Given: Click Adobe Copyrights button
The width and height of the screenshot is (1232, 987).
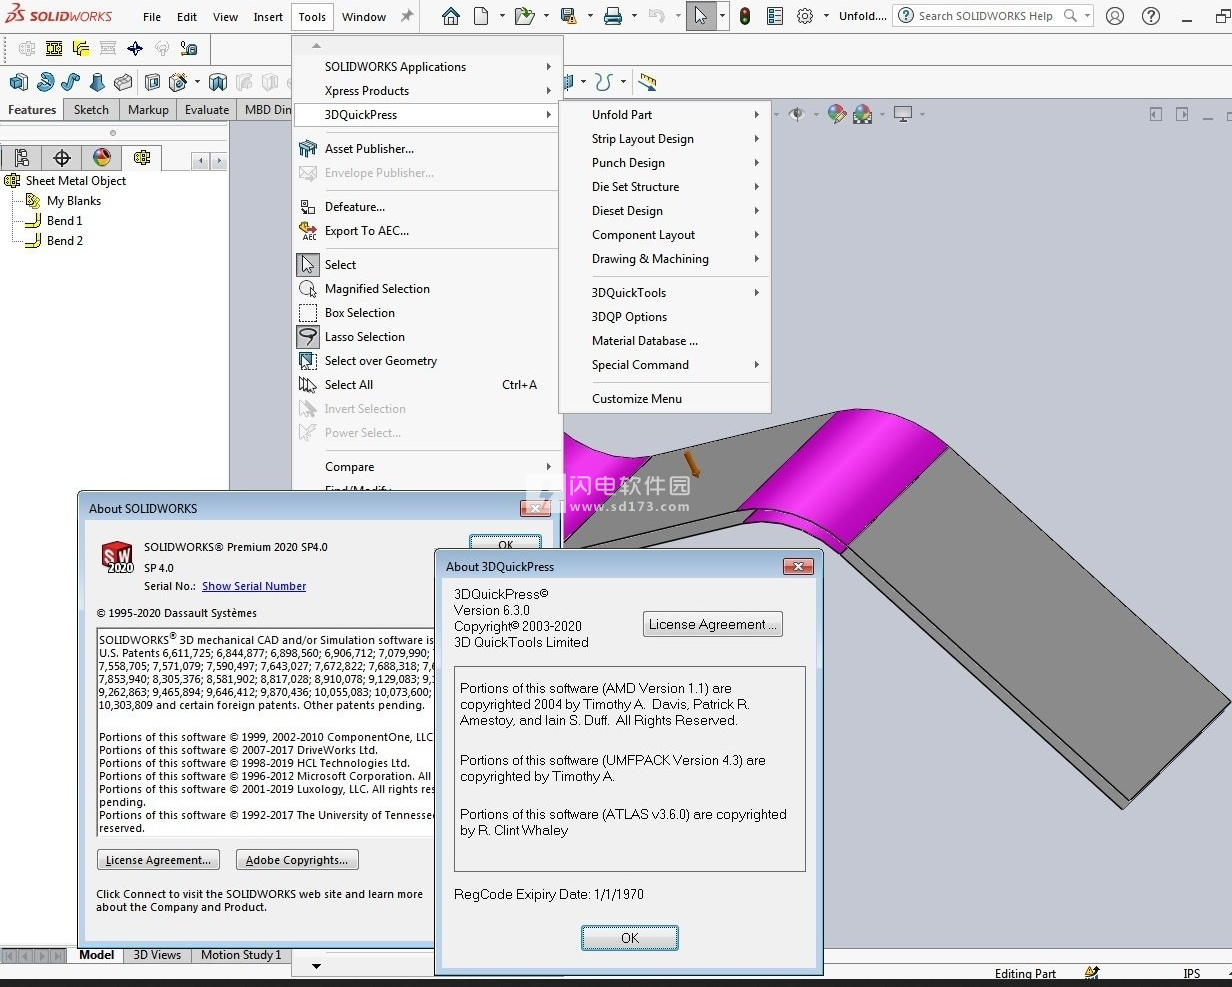Looking at the screenshot, I should pos(297,860).
